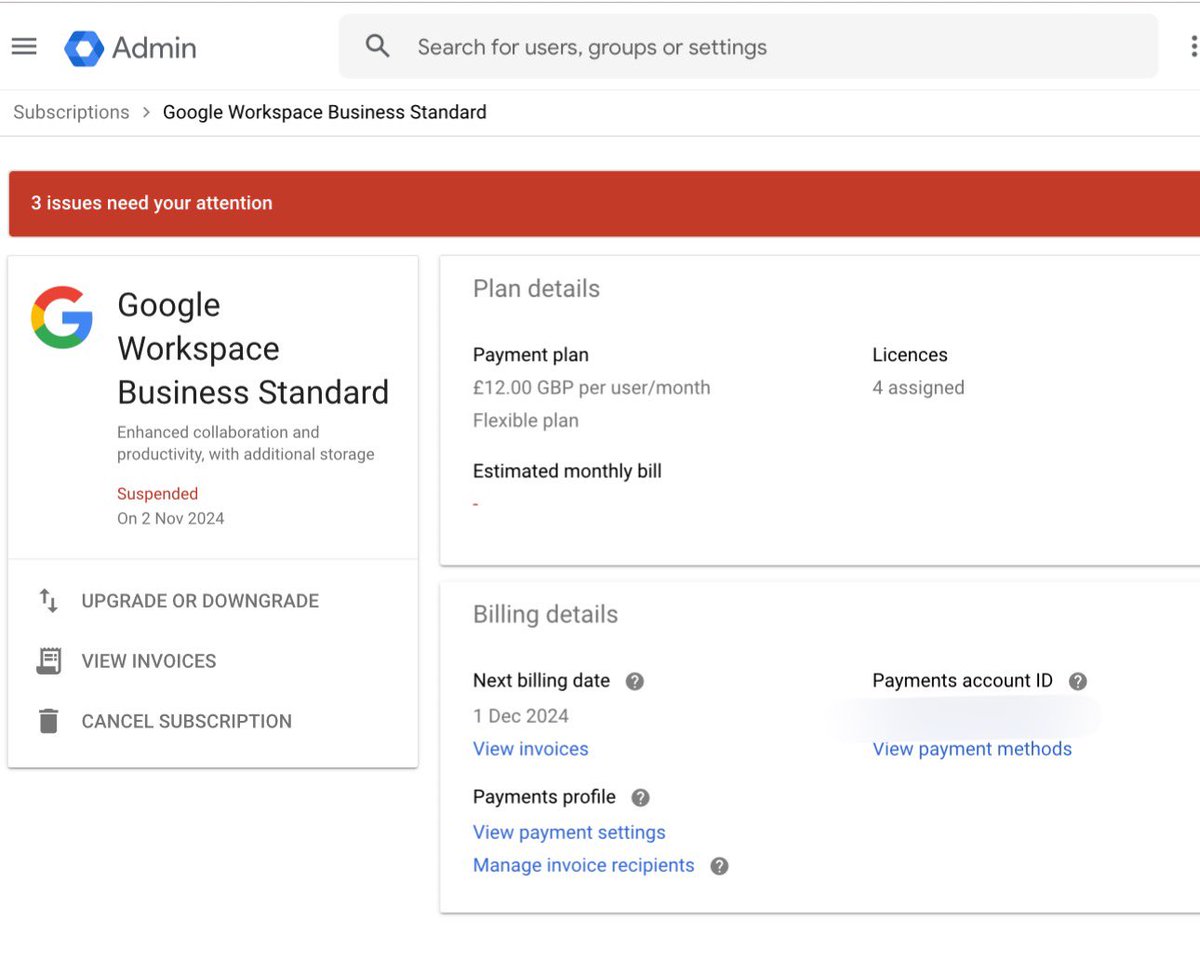Open help for Payments account ID
The width and height of the screenshot is (1200, 960).
1078,681
